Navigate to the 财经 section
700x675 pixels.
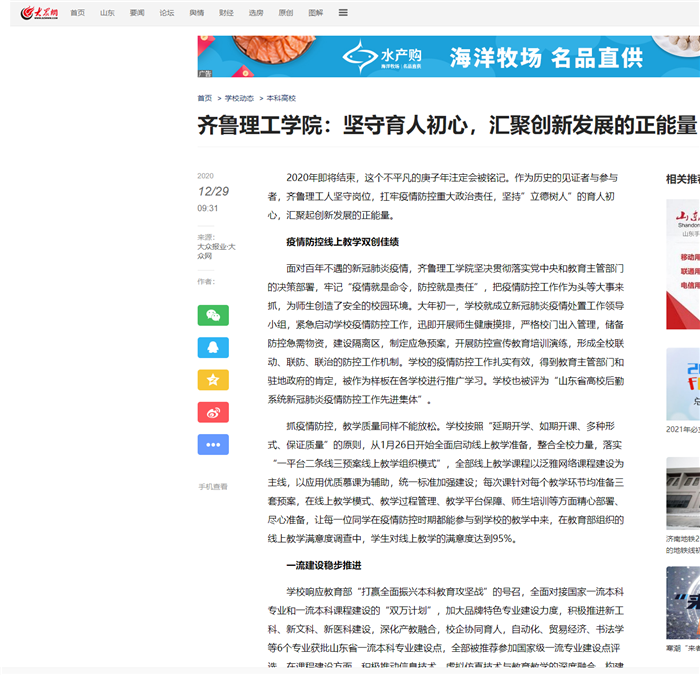226,13
